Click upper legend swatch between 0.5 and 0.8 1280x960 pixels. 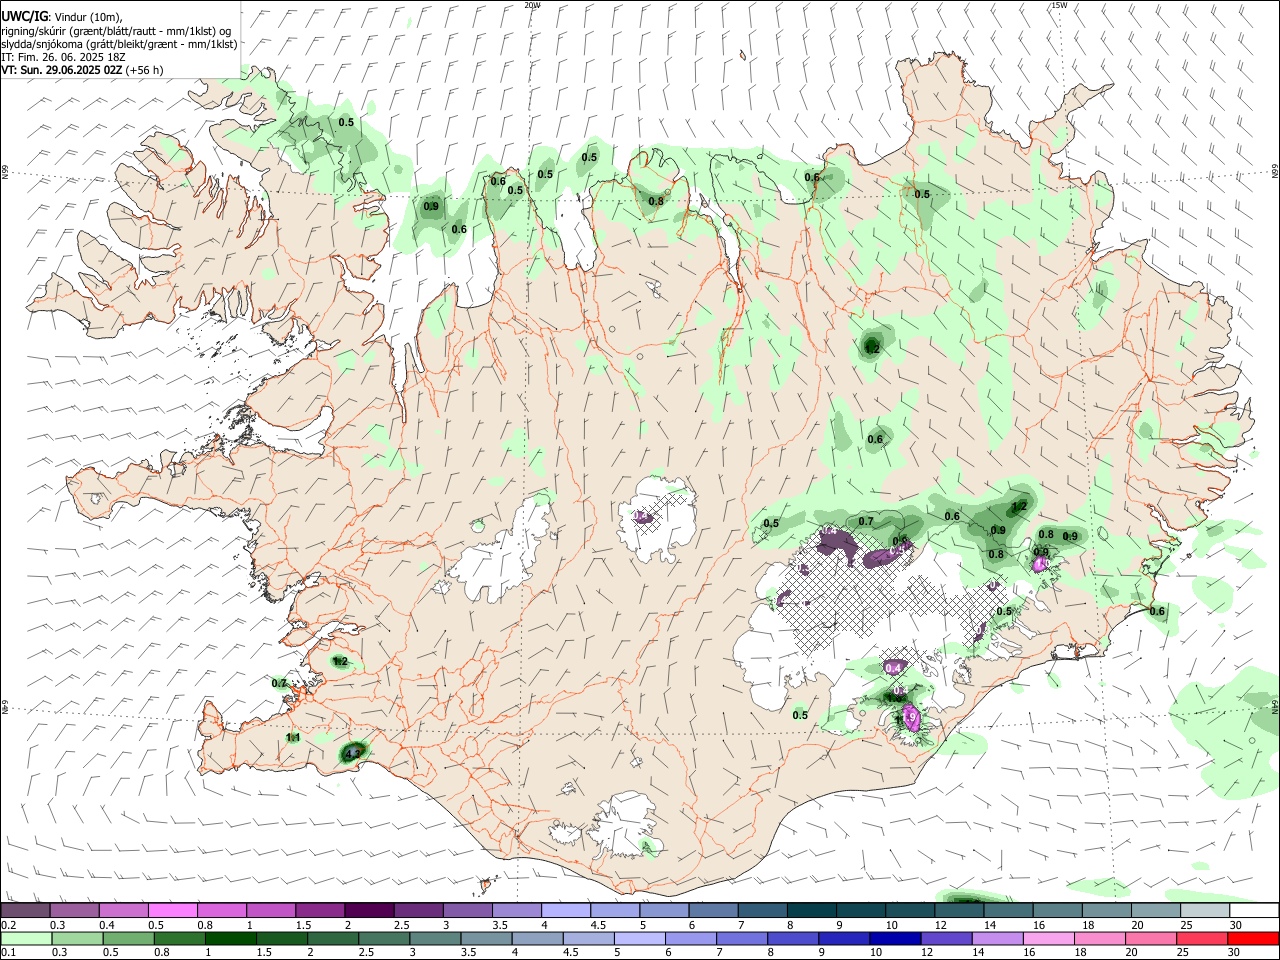tap(172, 910)
